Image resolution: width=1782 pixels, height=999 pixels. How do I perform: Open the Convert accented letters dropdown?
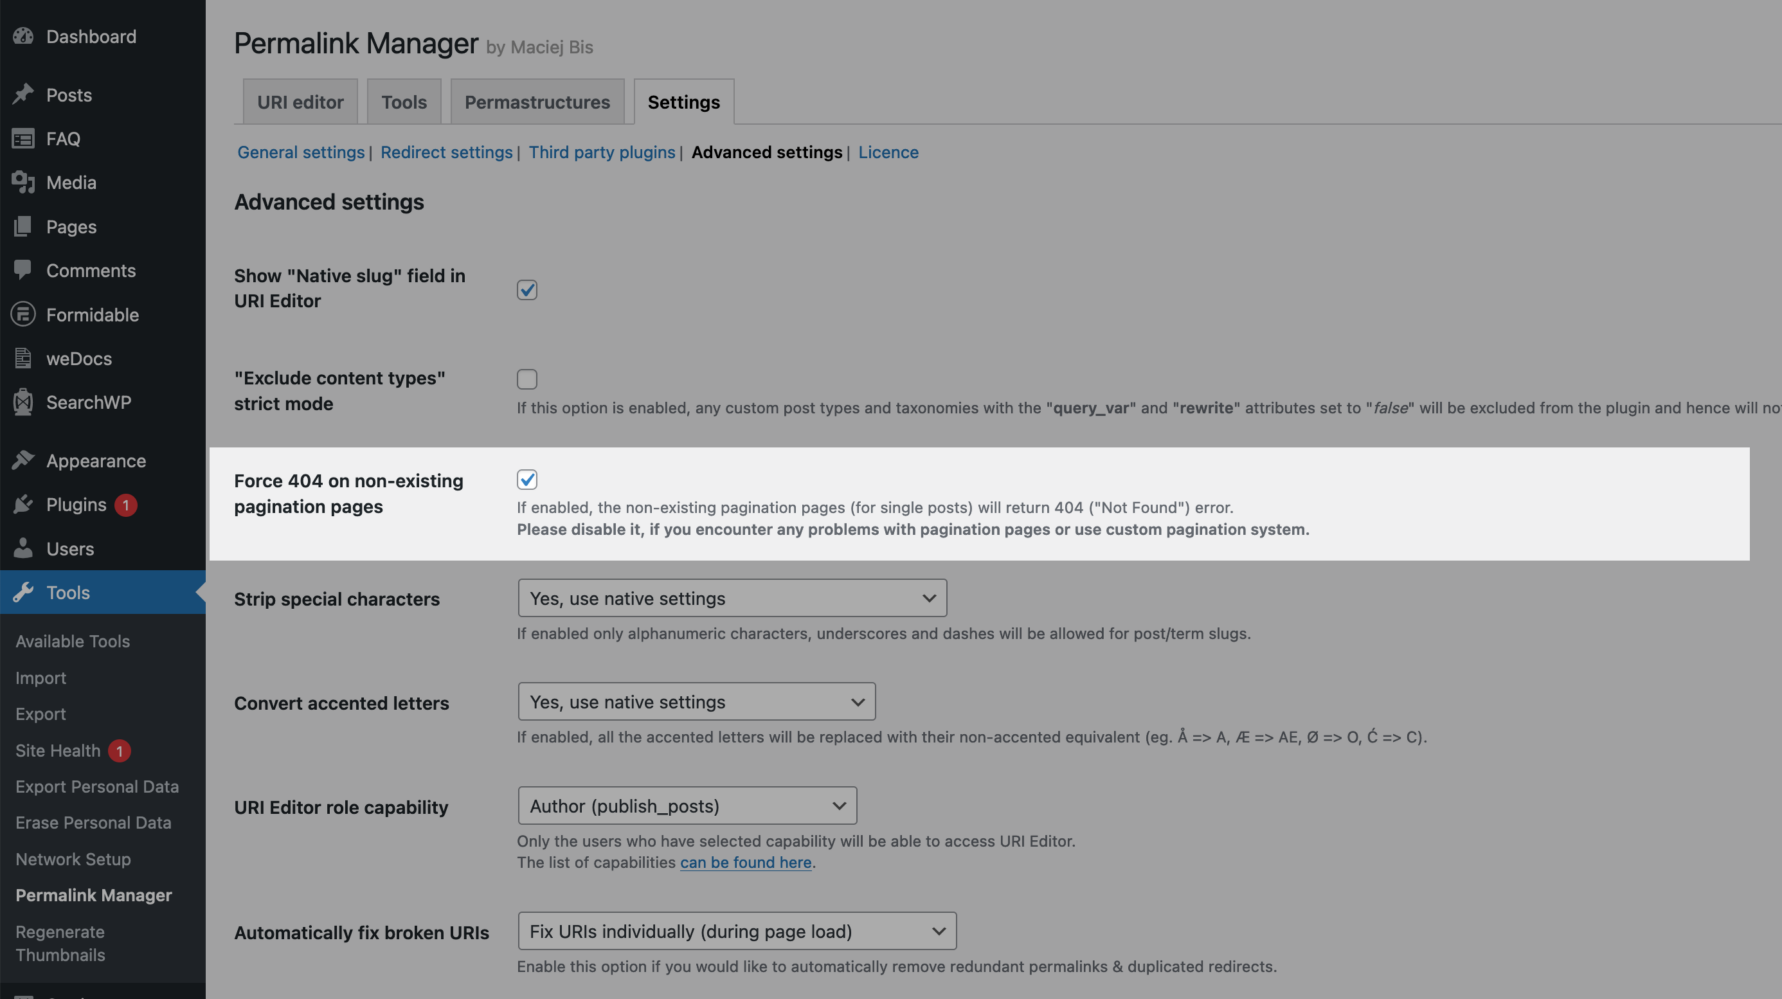pos(695,701)
